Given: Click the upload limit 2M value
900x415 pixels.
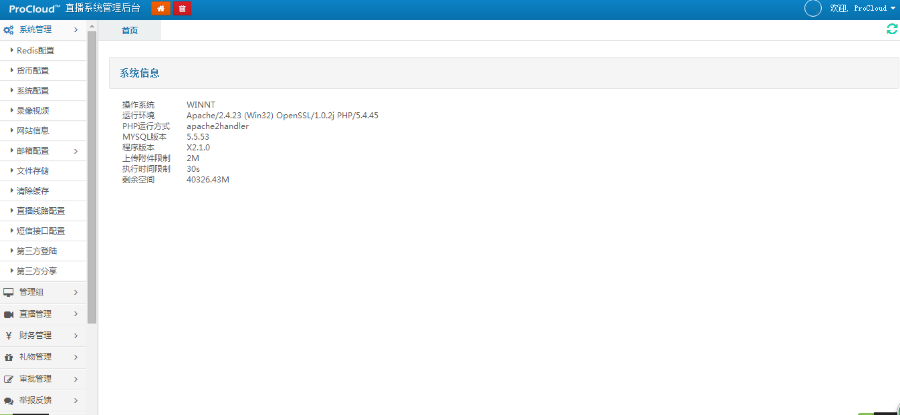Looking at the screenshot, I should 193,158.
